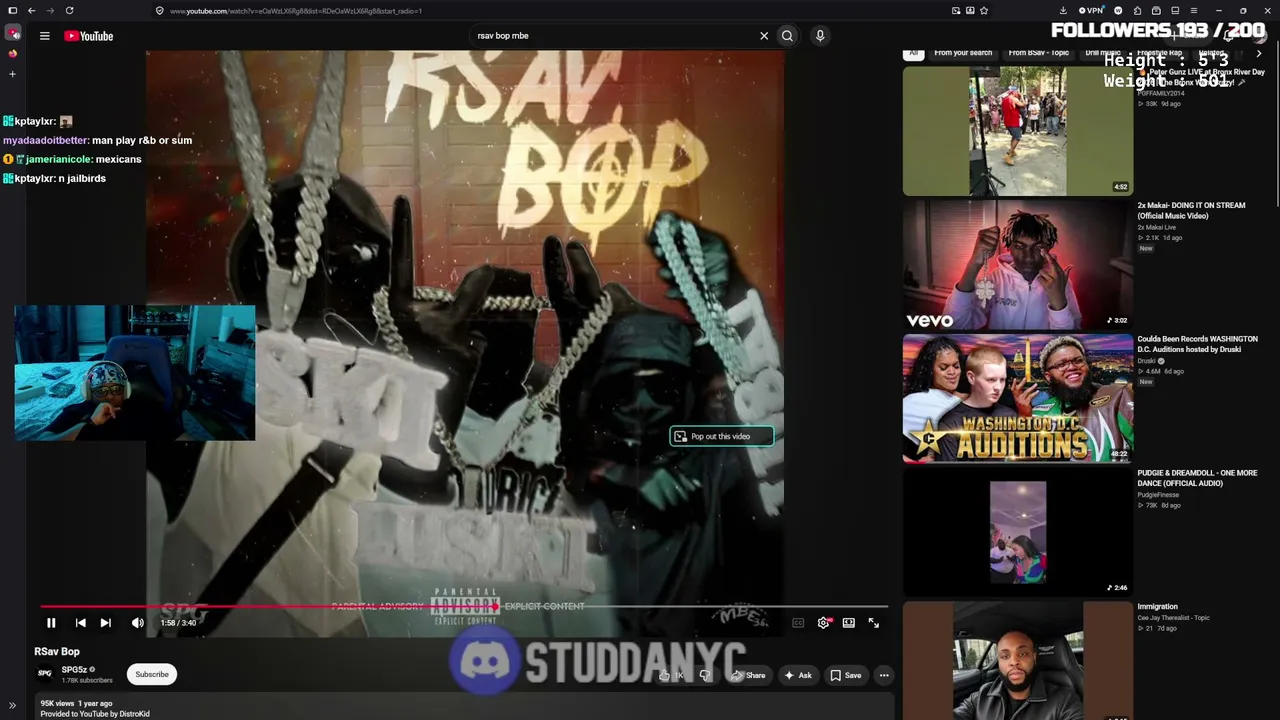Reload the browser page
The width and height of the screenshot is (1280, 720).
coord(69,11)
